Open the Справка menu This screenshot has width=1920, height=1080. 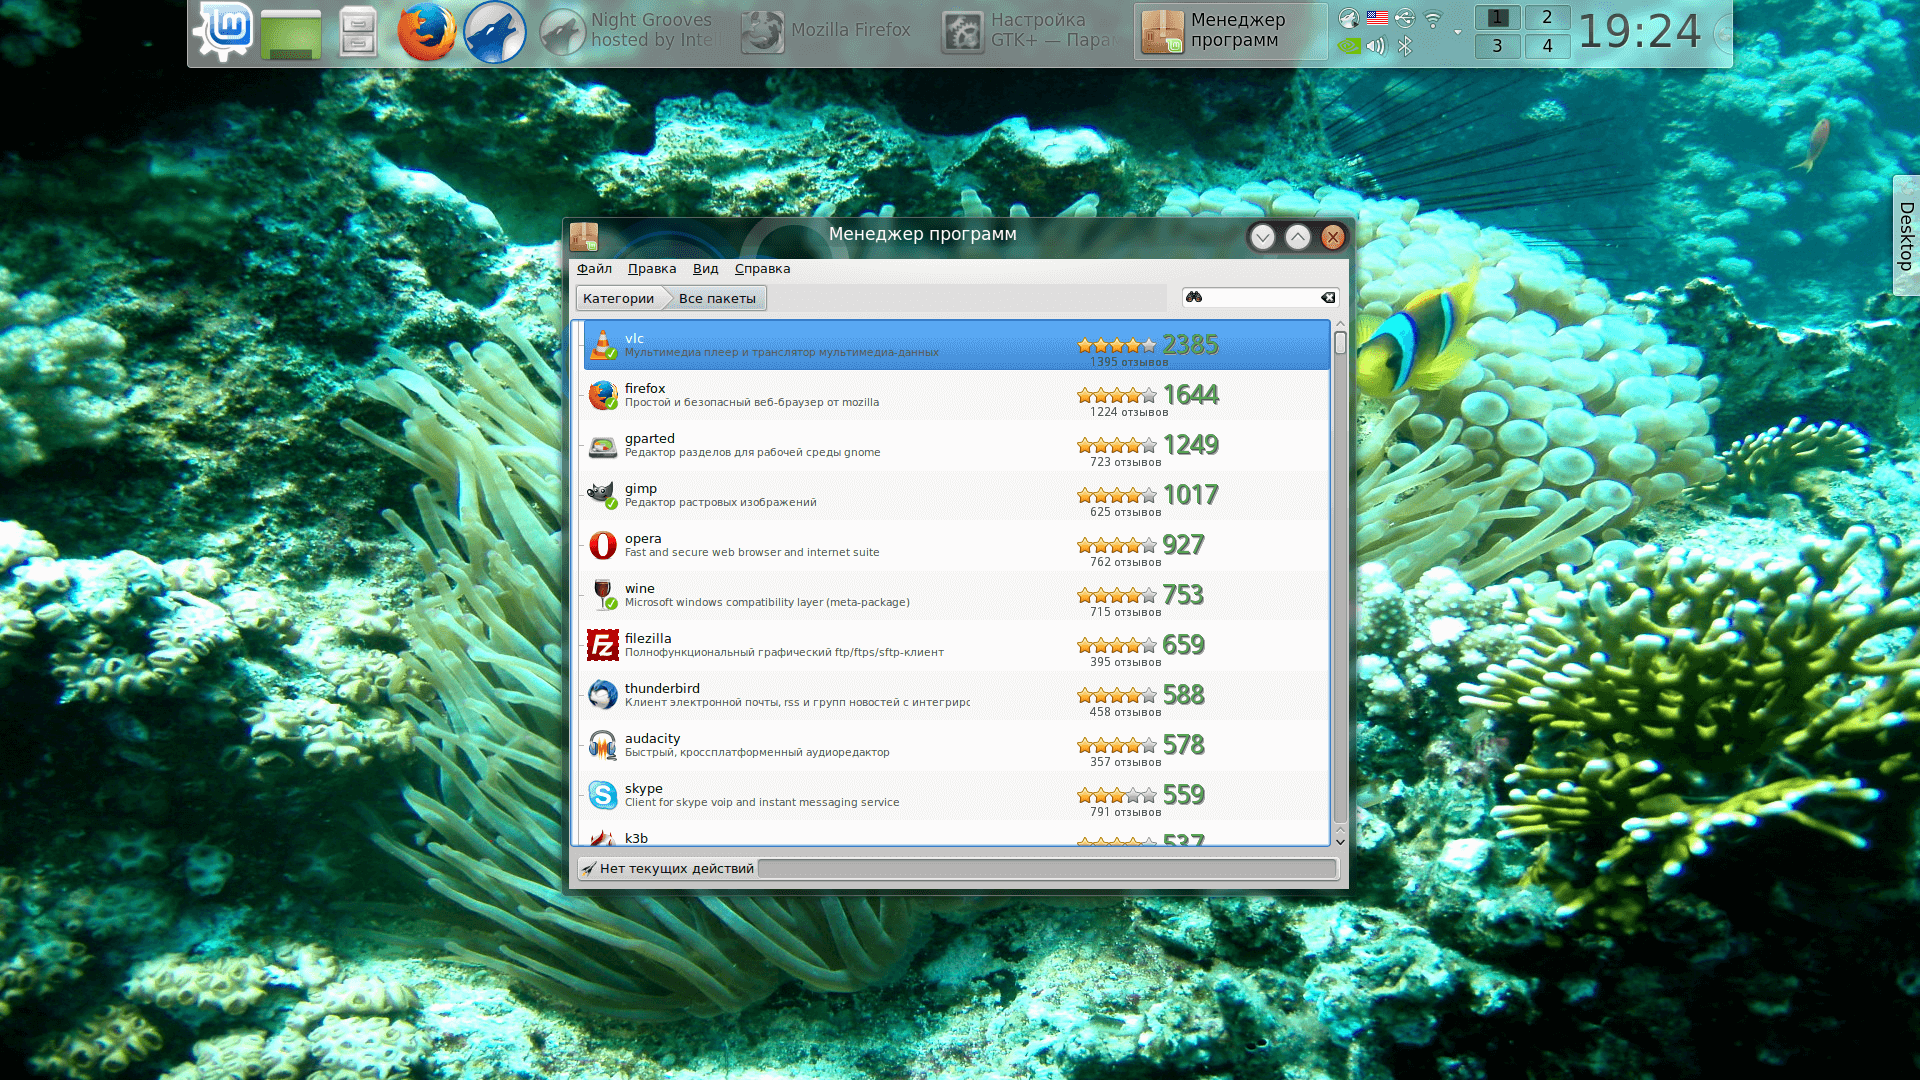tap(762, 268)
